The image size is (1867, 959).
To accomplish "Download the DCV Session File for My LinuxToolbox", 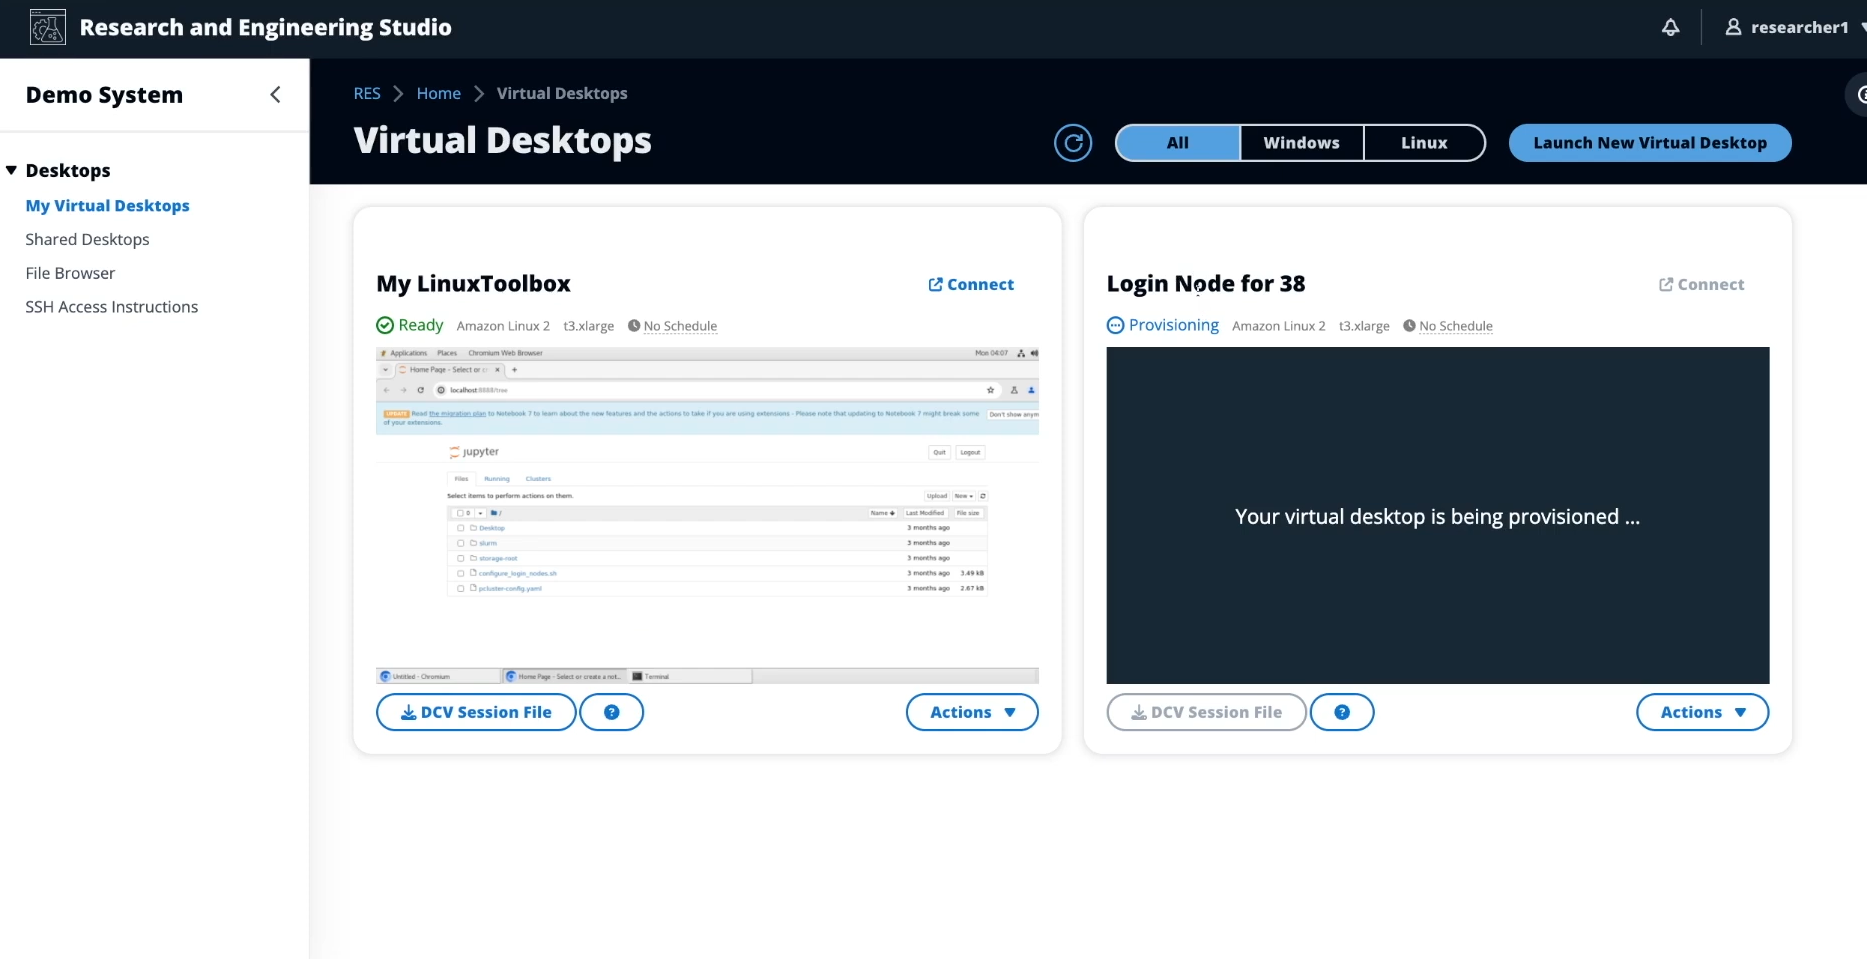I will (475, 711).
